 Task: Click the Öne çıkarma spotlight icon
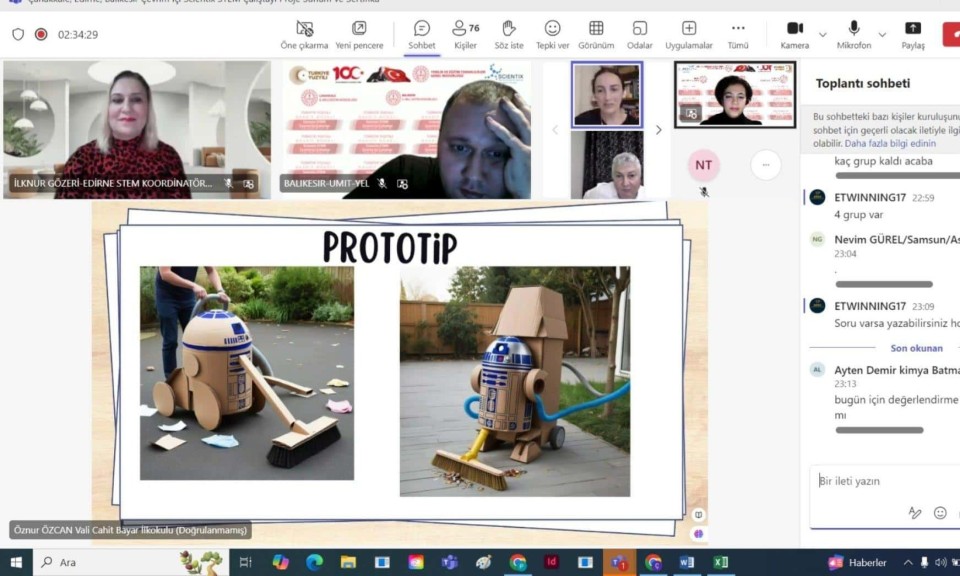(304, 28)
